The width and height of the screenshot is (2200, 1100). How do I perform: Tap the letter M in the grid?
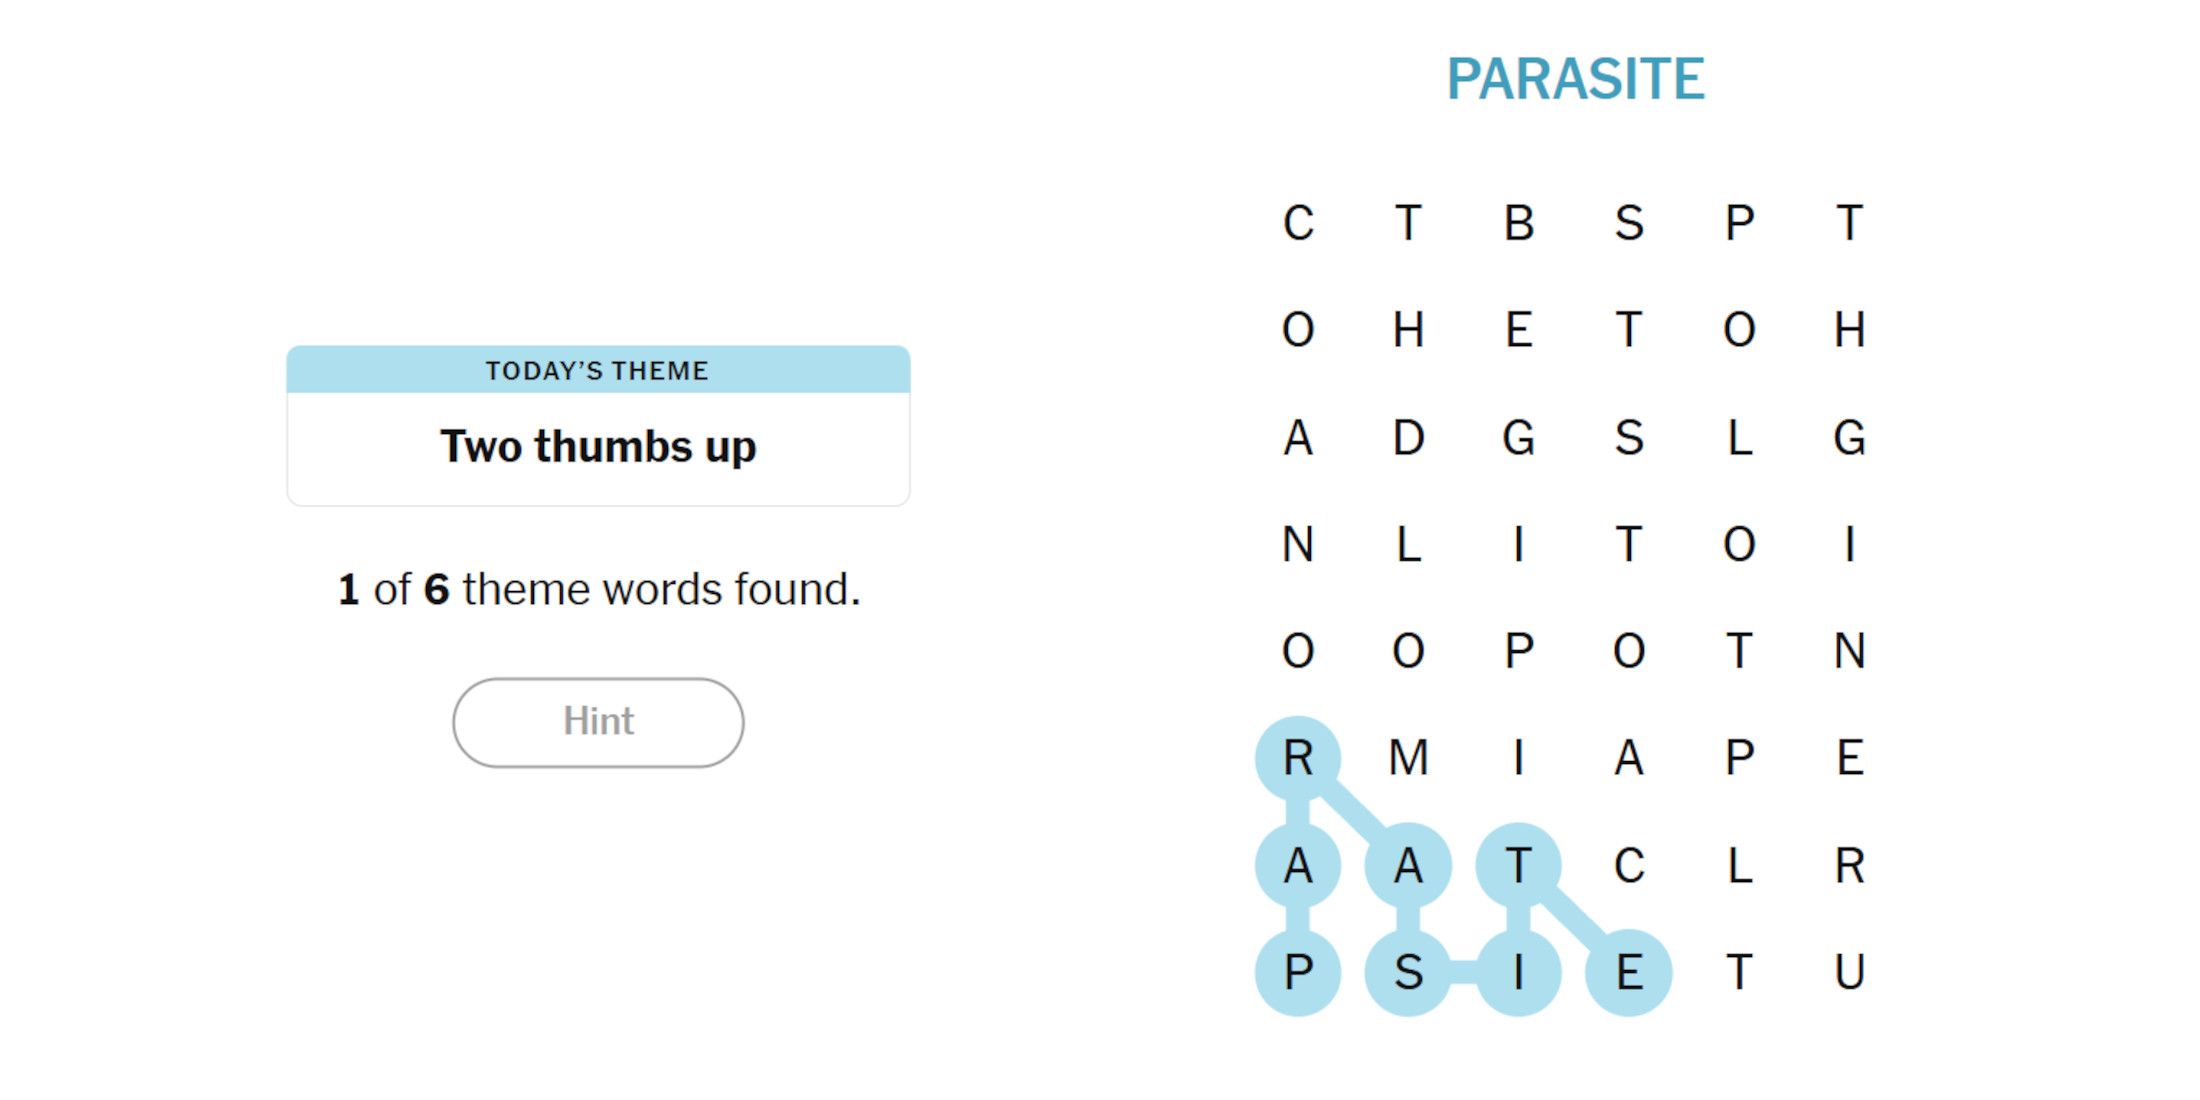(1408, 758)
